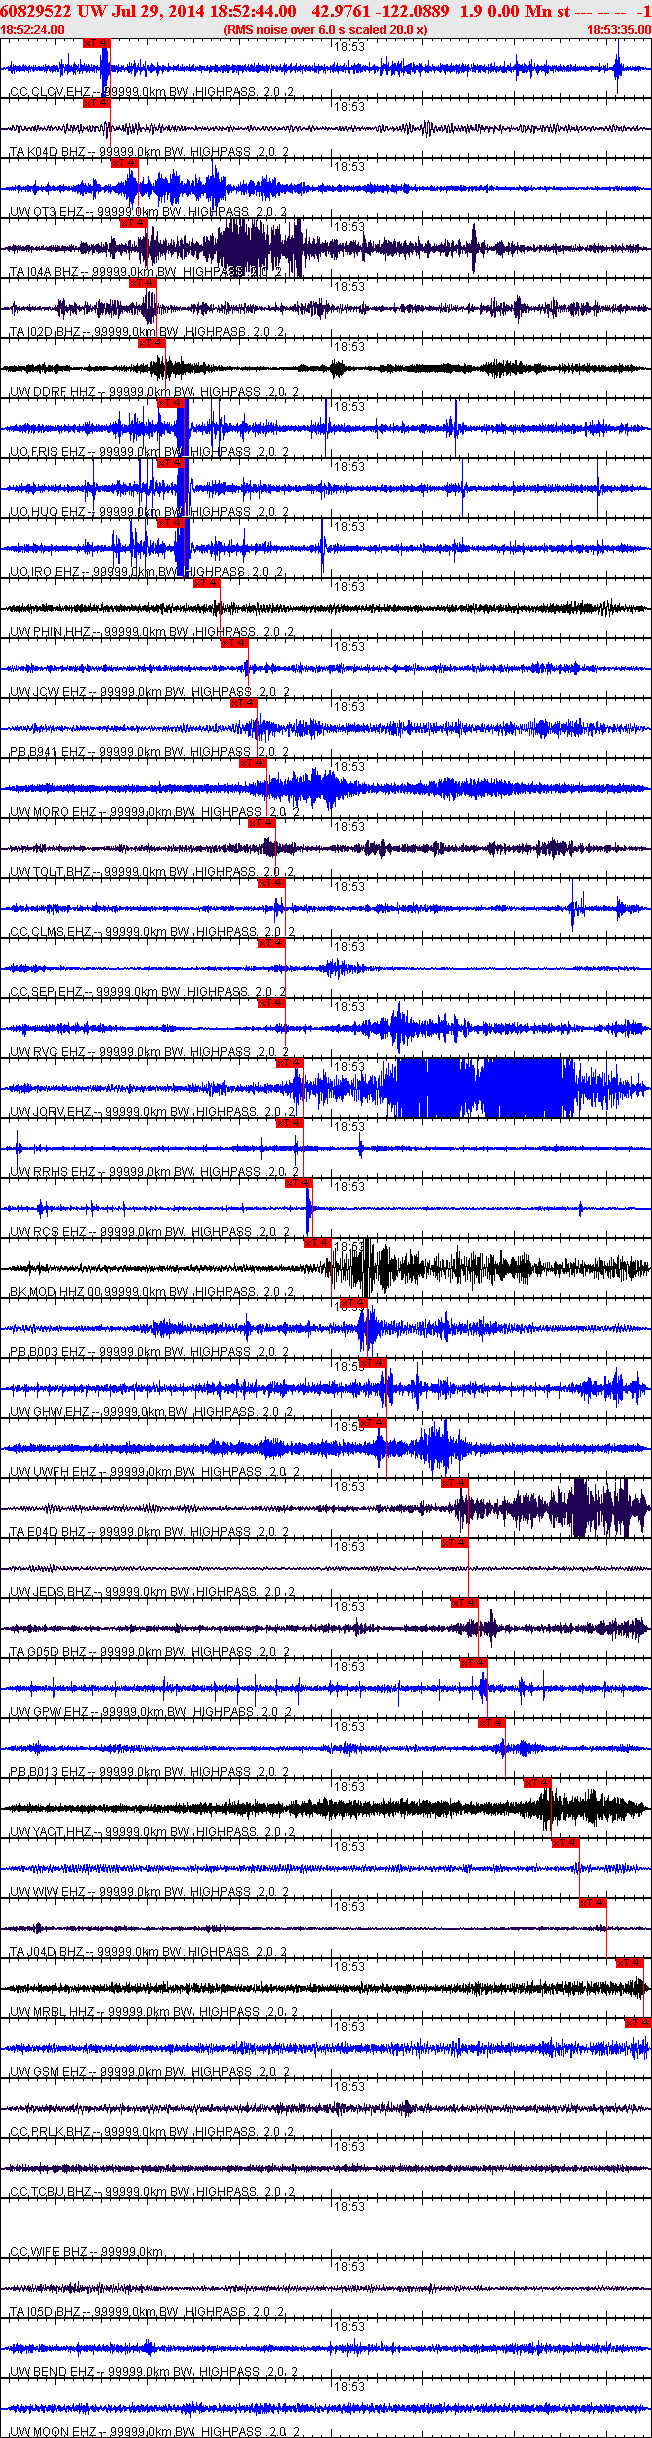Pick the 'CC.WIFE.BHZ' station label
This screenshot has height=2438, width=652.
click(49, 2252)
